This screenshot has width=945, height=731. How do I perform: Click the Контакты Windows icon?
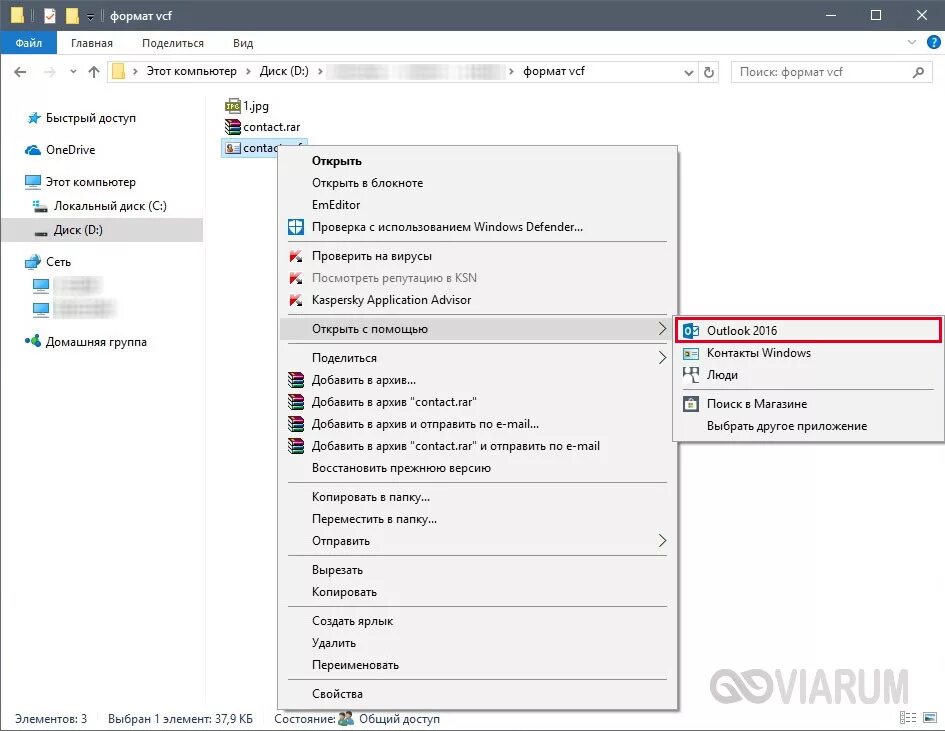tap(691, 353)
